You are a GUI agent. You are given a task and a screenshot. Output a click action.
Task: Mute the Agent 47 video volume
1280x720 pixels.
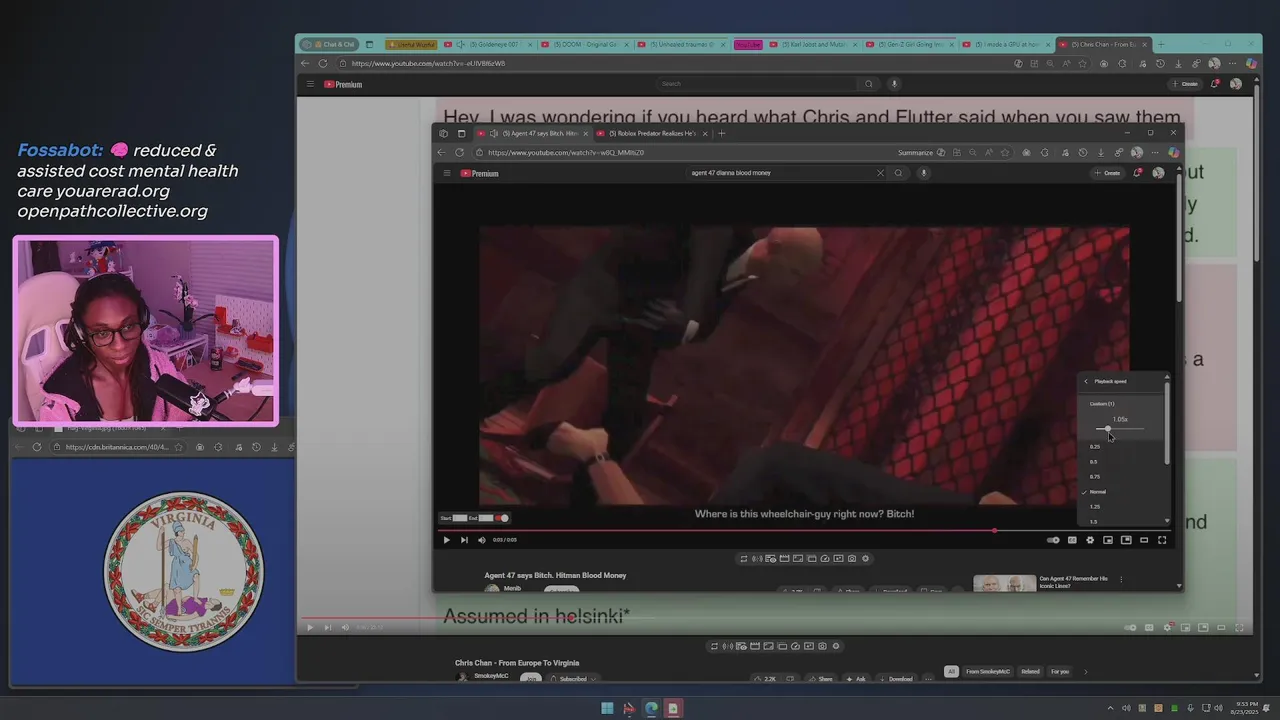click(482, 540)
